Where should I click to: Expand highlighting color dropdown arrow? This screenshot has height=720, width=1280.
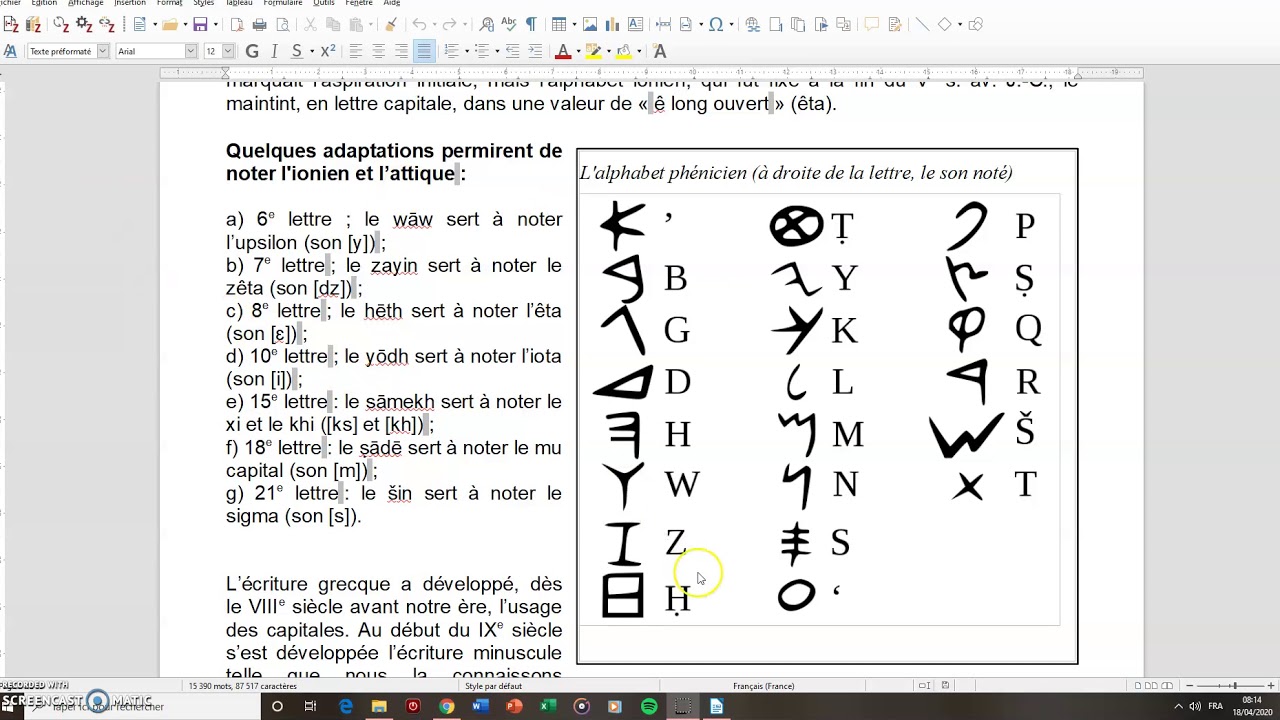click(x=608, y=51)
